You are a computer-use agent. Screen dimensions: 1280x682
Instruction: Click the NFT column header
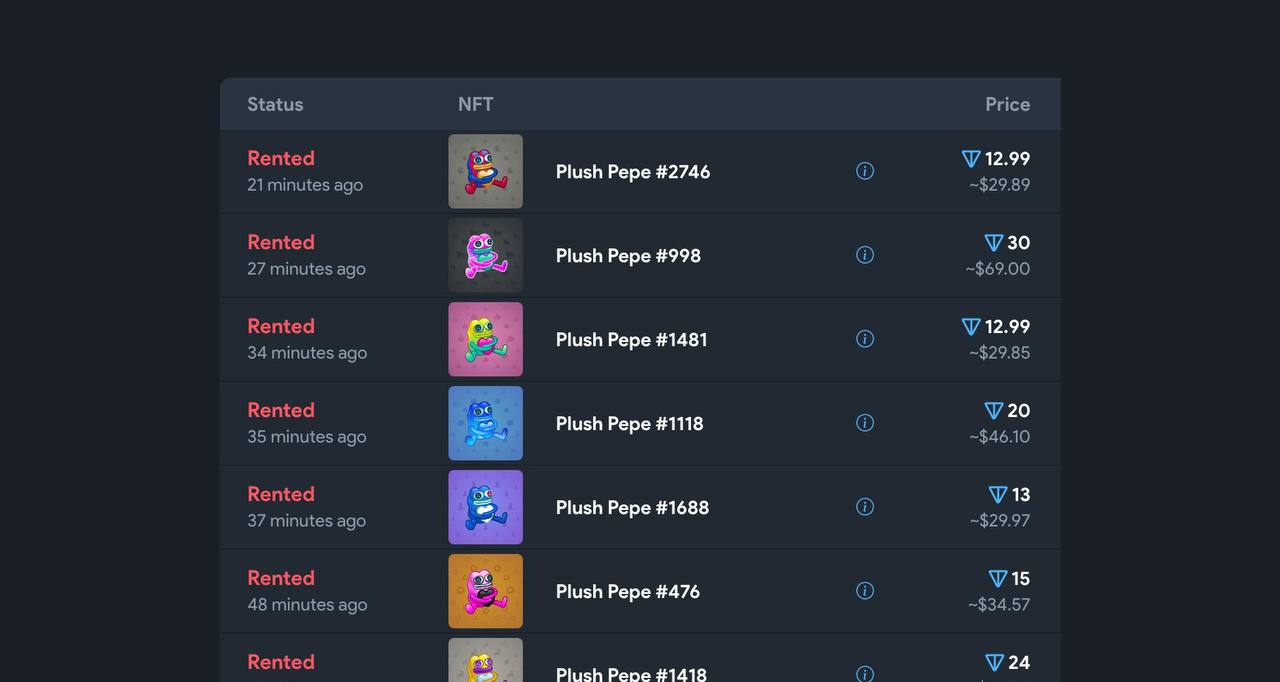coord(475,104)
